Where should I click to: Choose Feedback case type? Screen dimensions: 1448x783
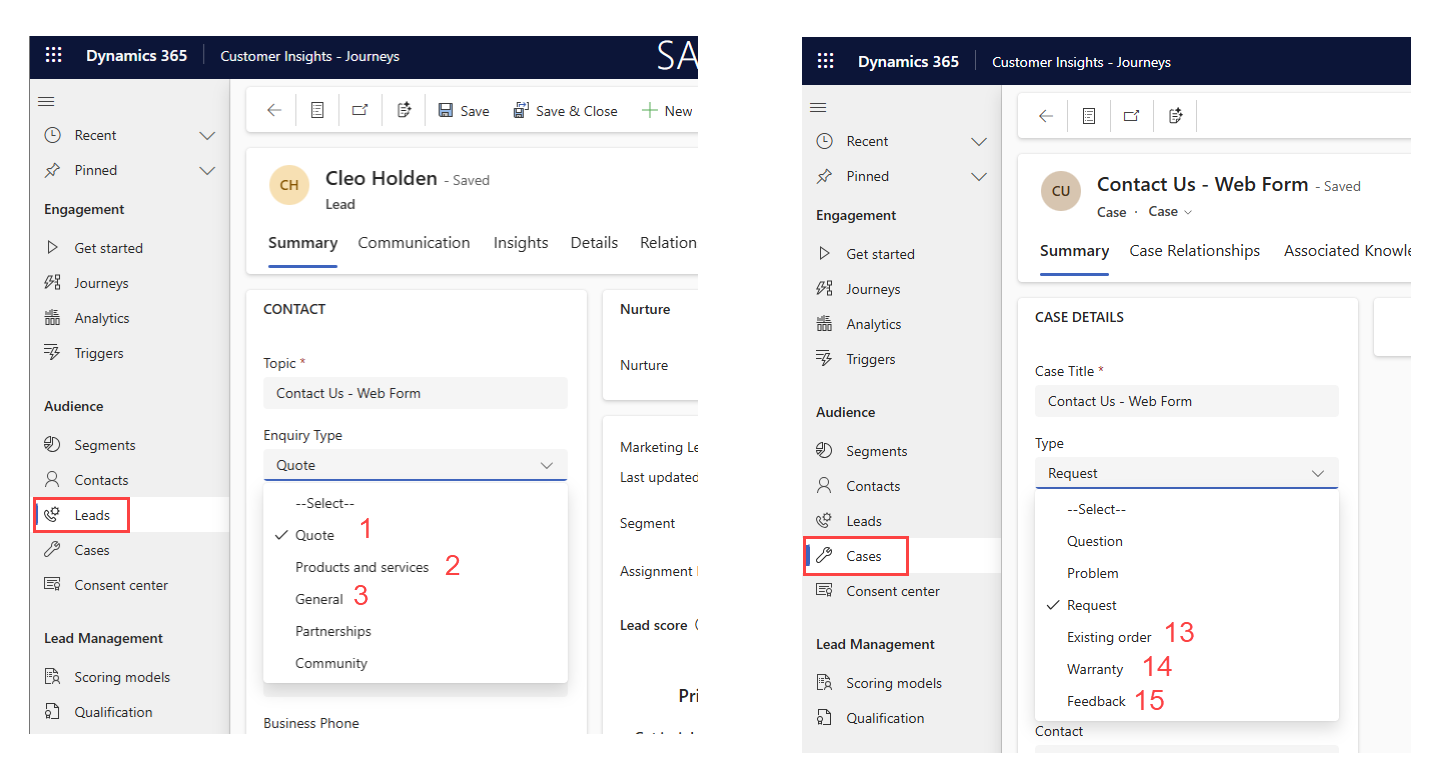click(x=1096, y=701)
